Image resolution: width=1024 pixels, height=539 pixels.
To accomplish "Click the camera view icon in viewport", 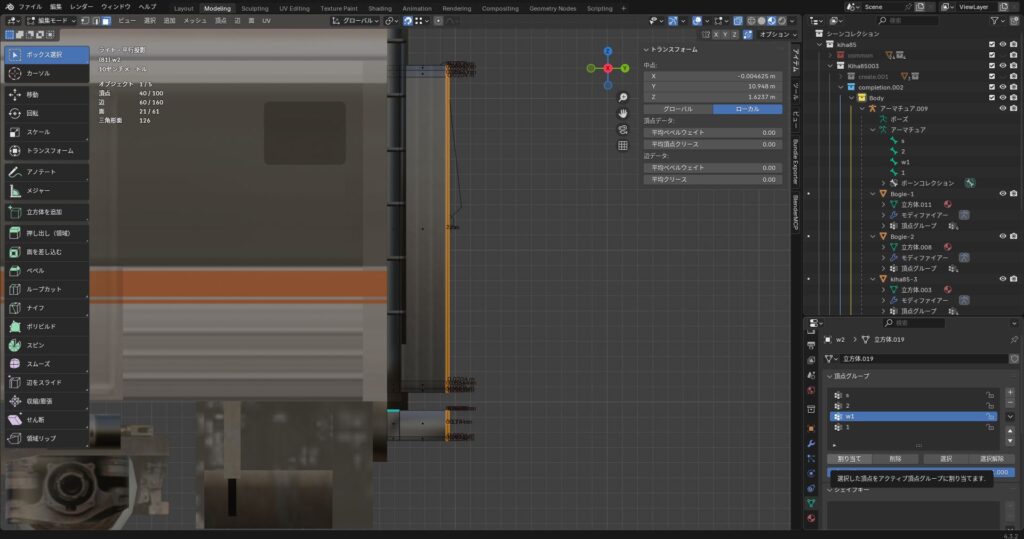I will tap(623, 129).
